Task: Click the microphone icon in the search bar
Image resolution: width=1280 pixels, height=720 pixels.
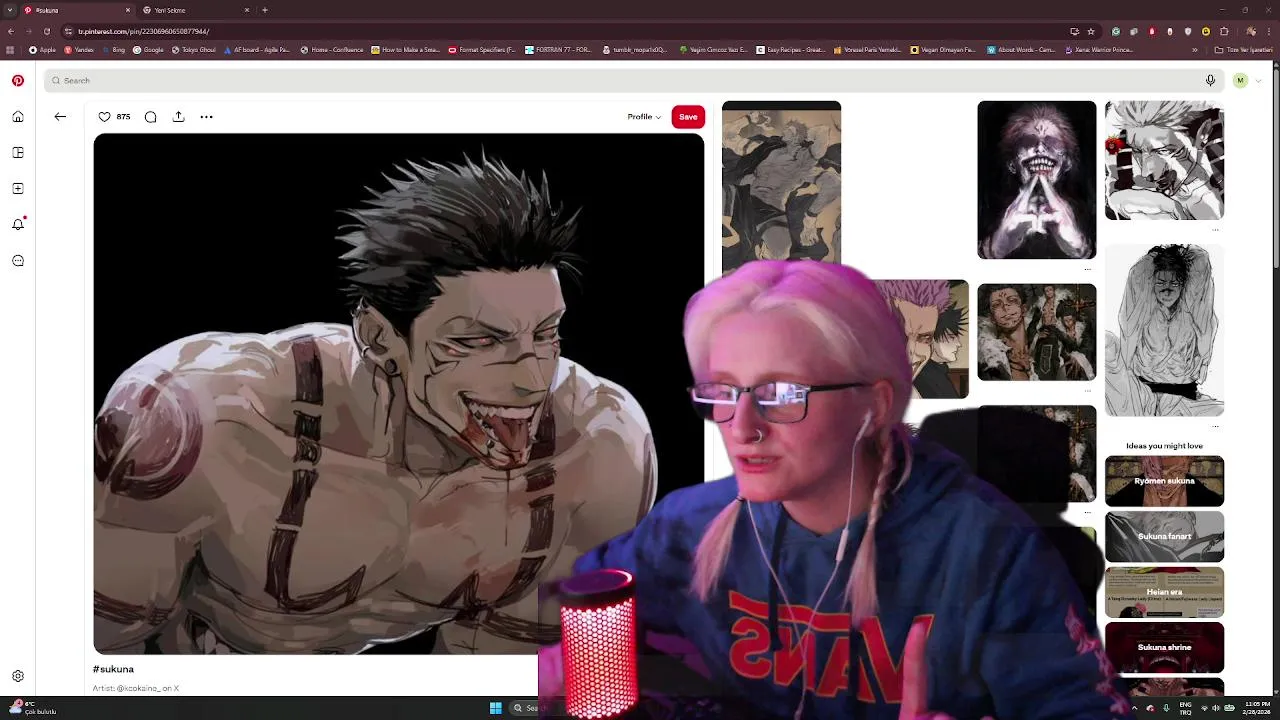Action: [x=1210, y=80]
